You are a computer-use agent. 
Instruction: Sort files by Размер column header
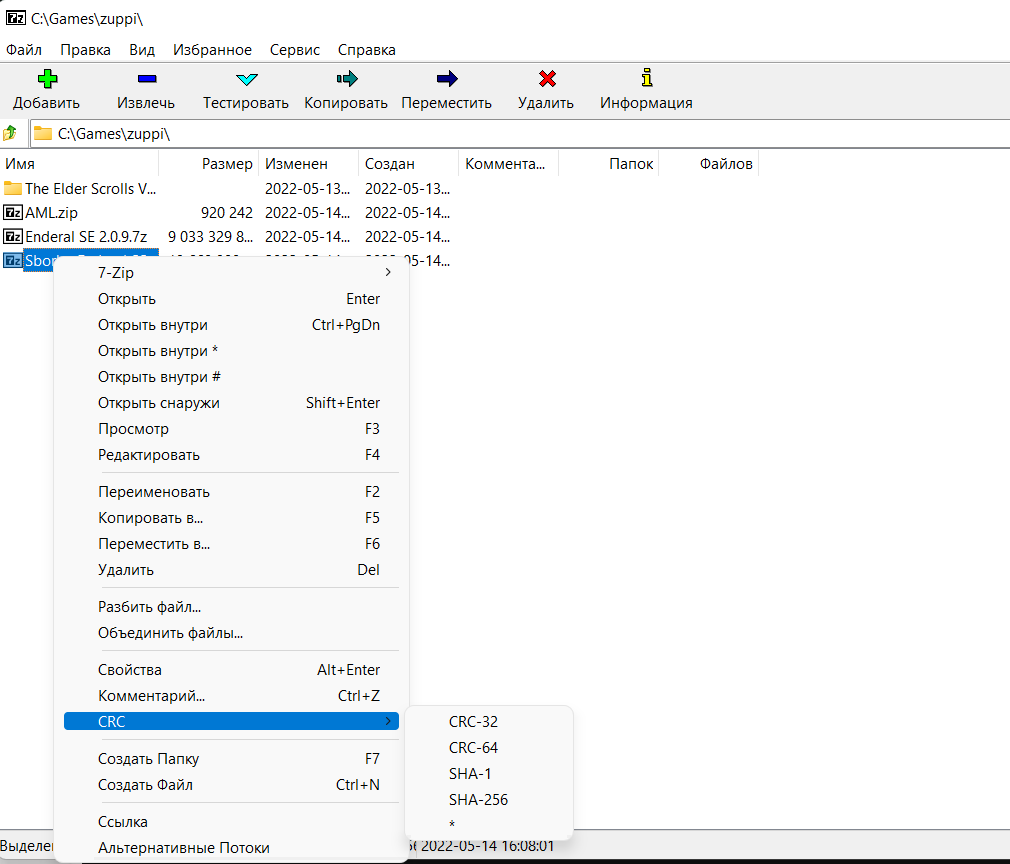point(227,164)
